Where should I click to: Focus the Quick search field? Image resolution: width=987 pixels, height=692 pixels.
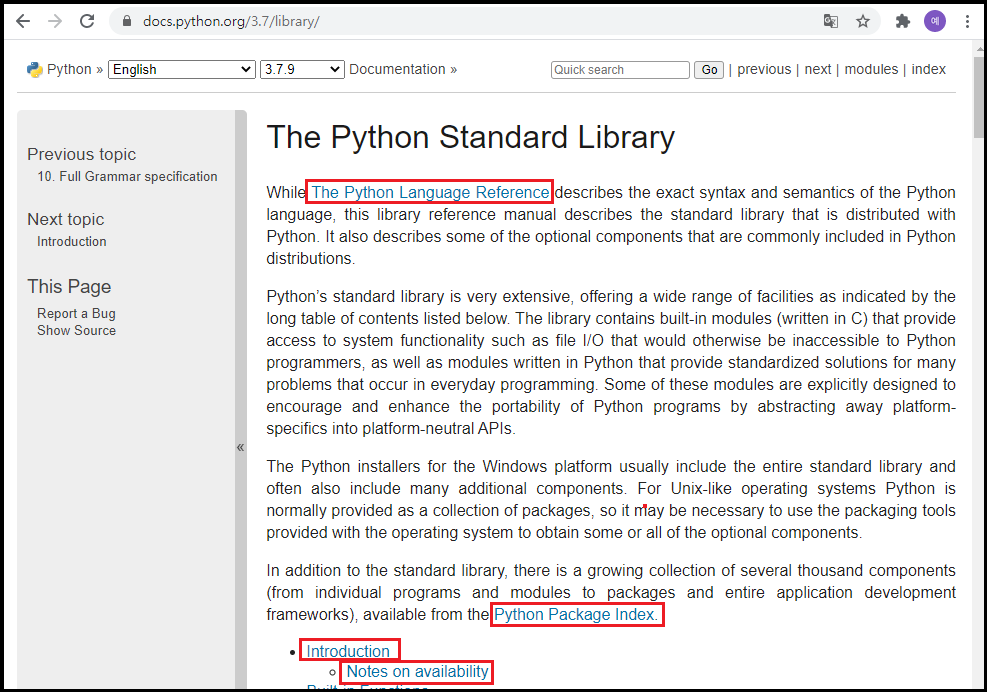(620, 70)
